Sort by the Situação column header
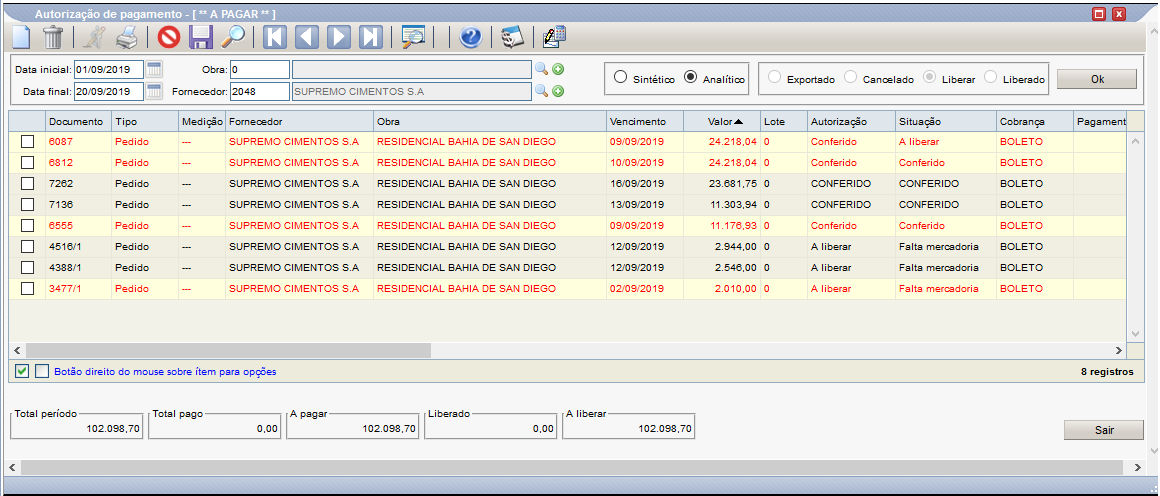1160x496 pixels. click(945, 121)
